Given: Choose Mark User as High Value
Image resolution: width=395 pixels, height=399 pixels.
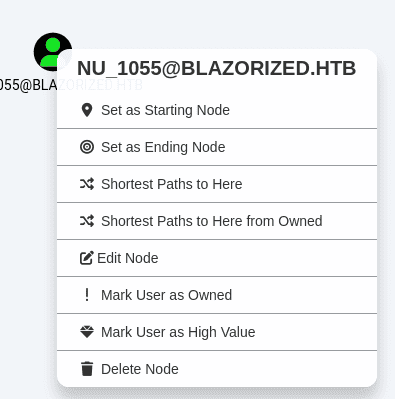Looking at the screenshot, I should tap(217, 332).
